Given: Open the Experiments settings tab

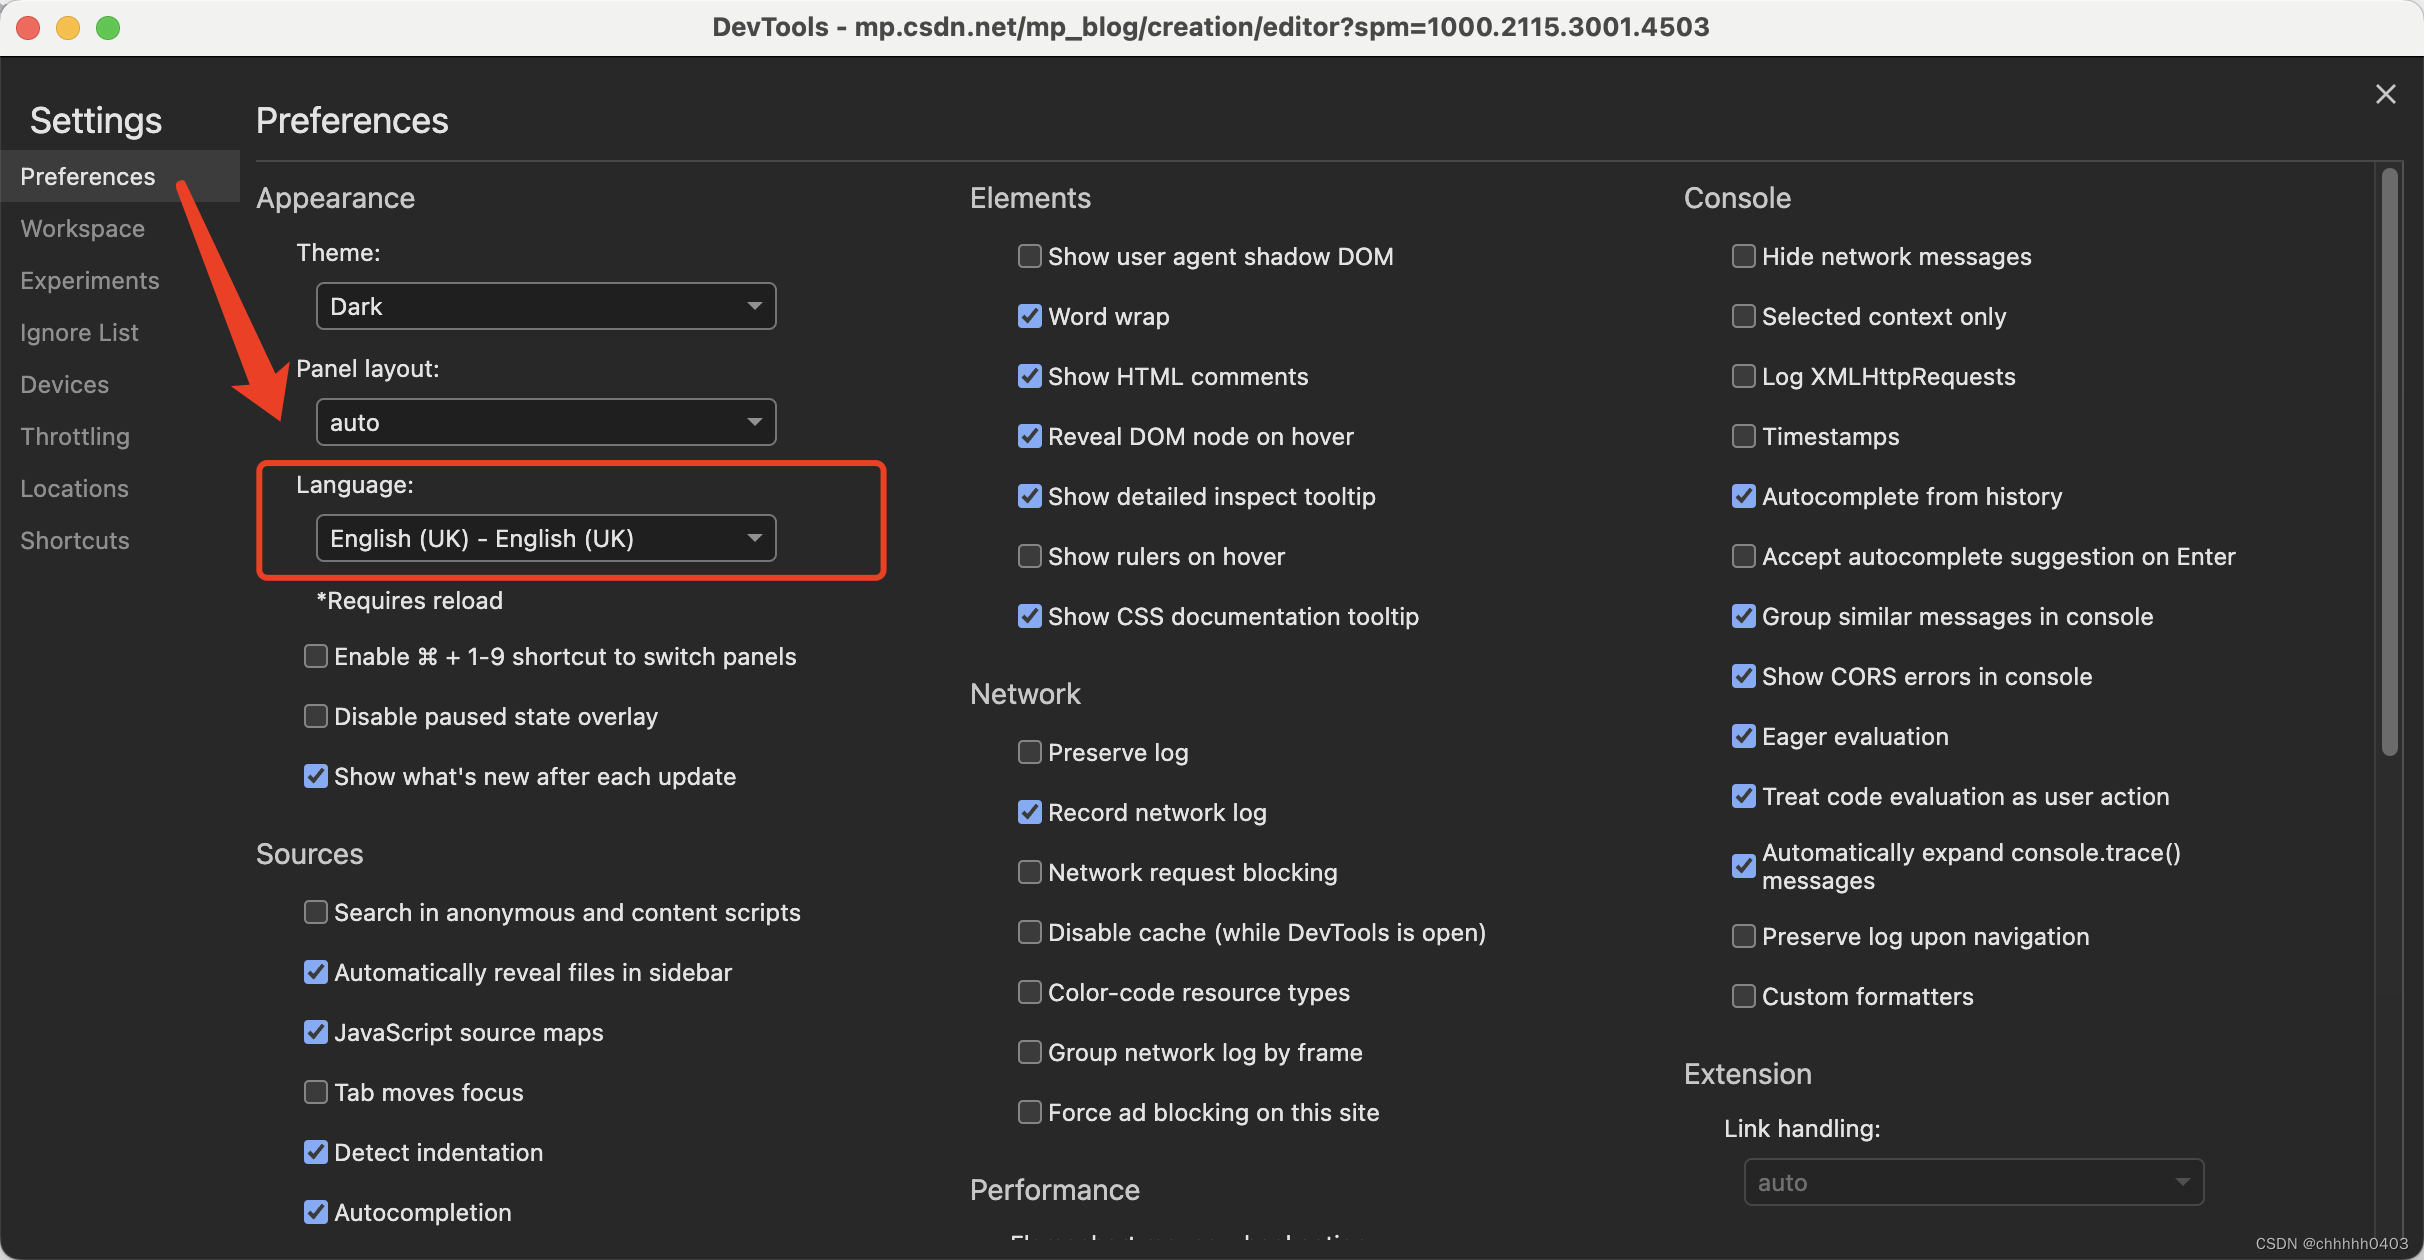Looking at the screenshot, I should click(x=90, y=281).
